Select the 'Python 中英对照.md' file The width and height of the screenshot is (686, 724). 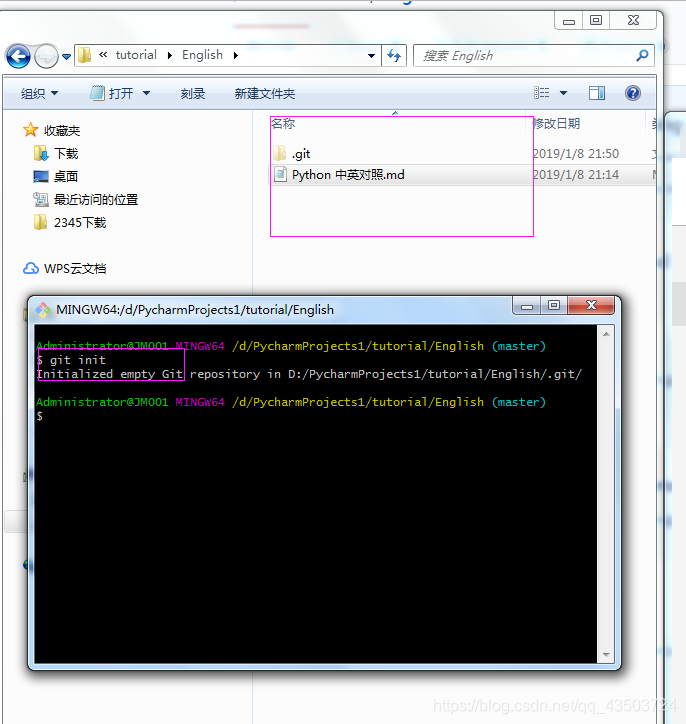pos(348,175)
